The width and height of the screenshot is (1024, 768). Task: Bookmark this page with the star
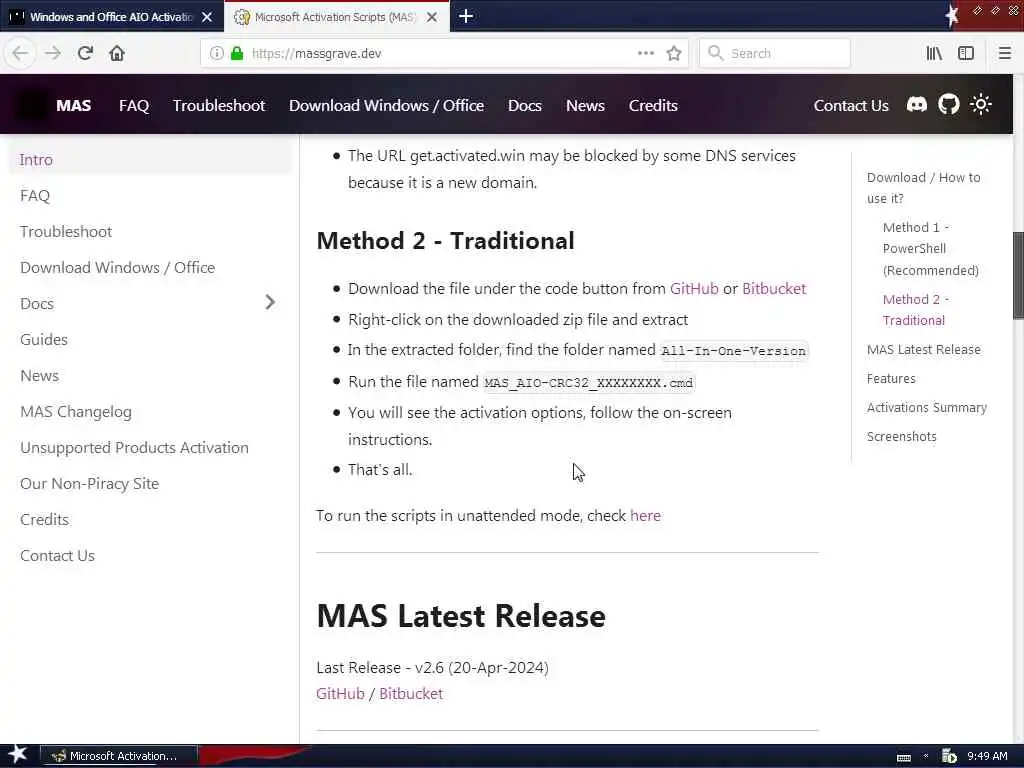pos(674,53)
